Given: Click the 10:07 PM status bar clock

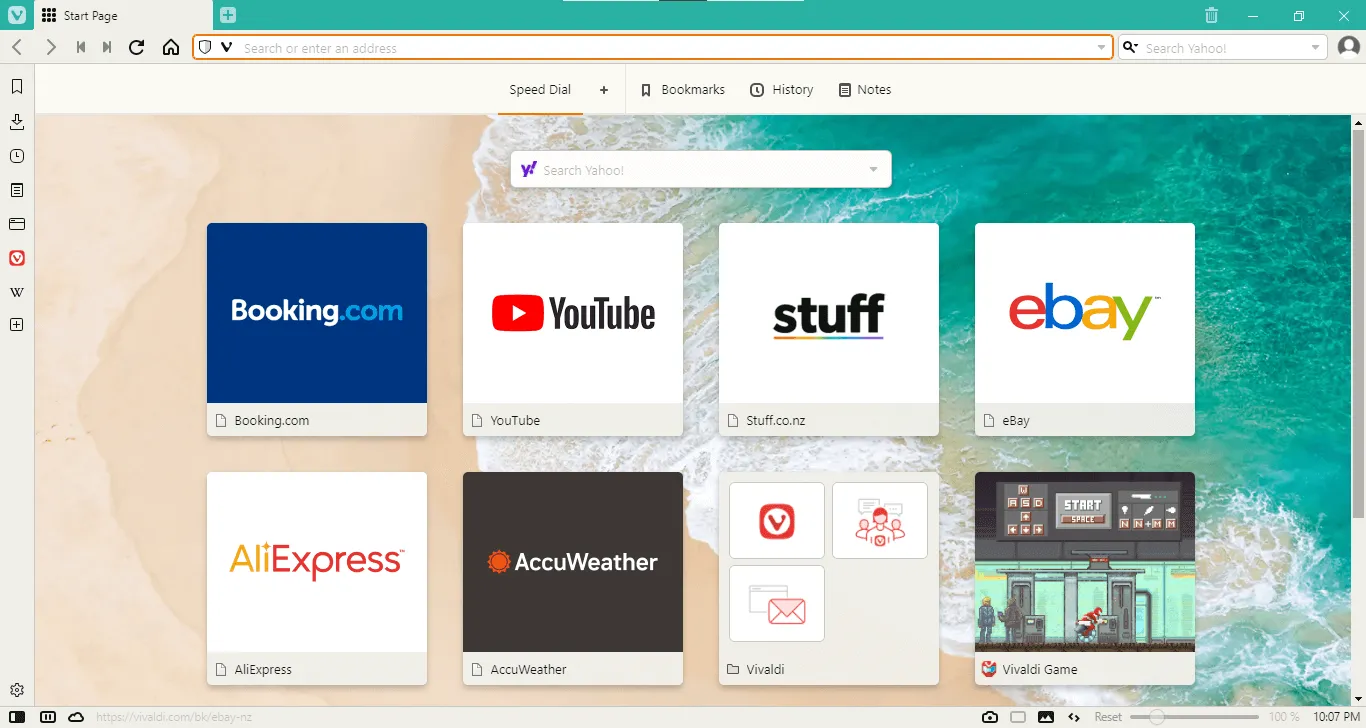Looking at the screenshot, I should pos(1335,717).
